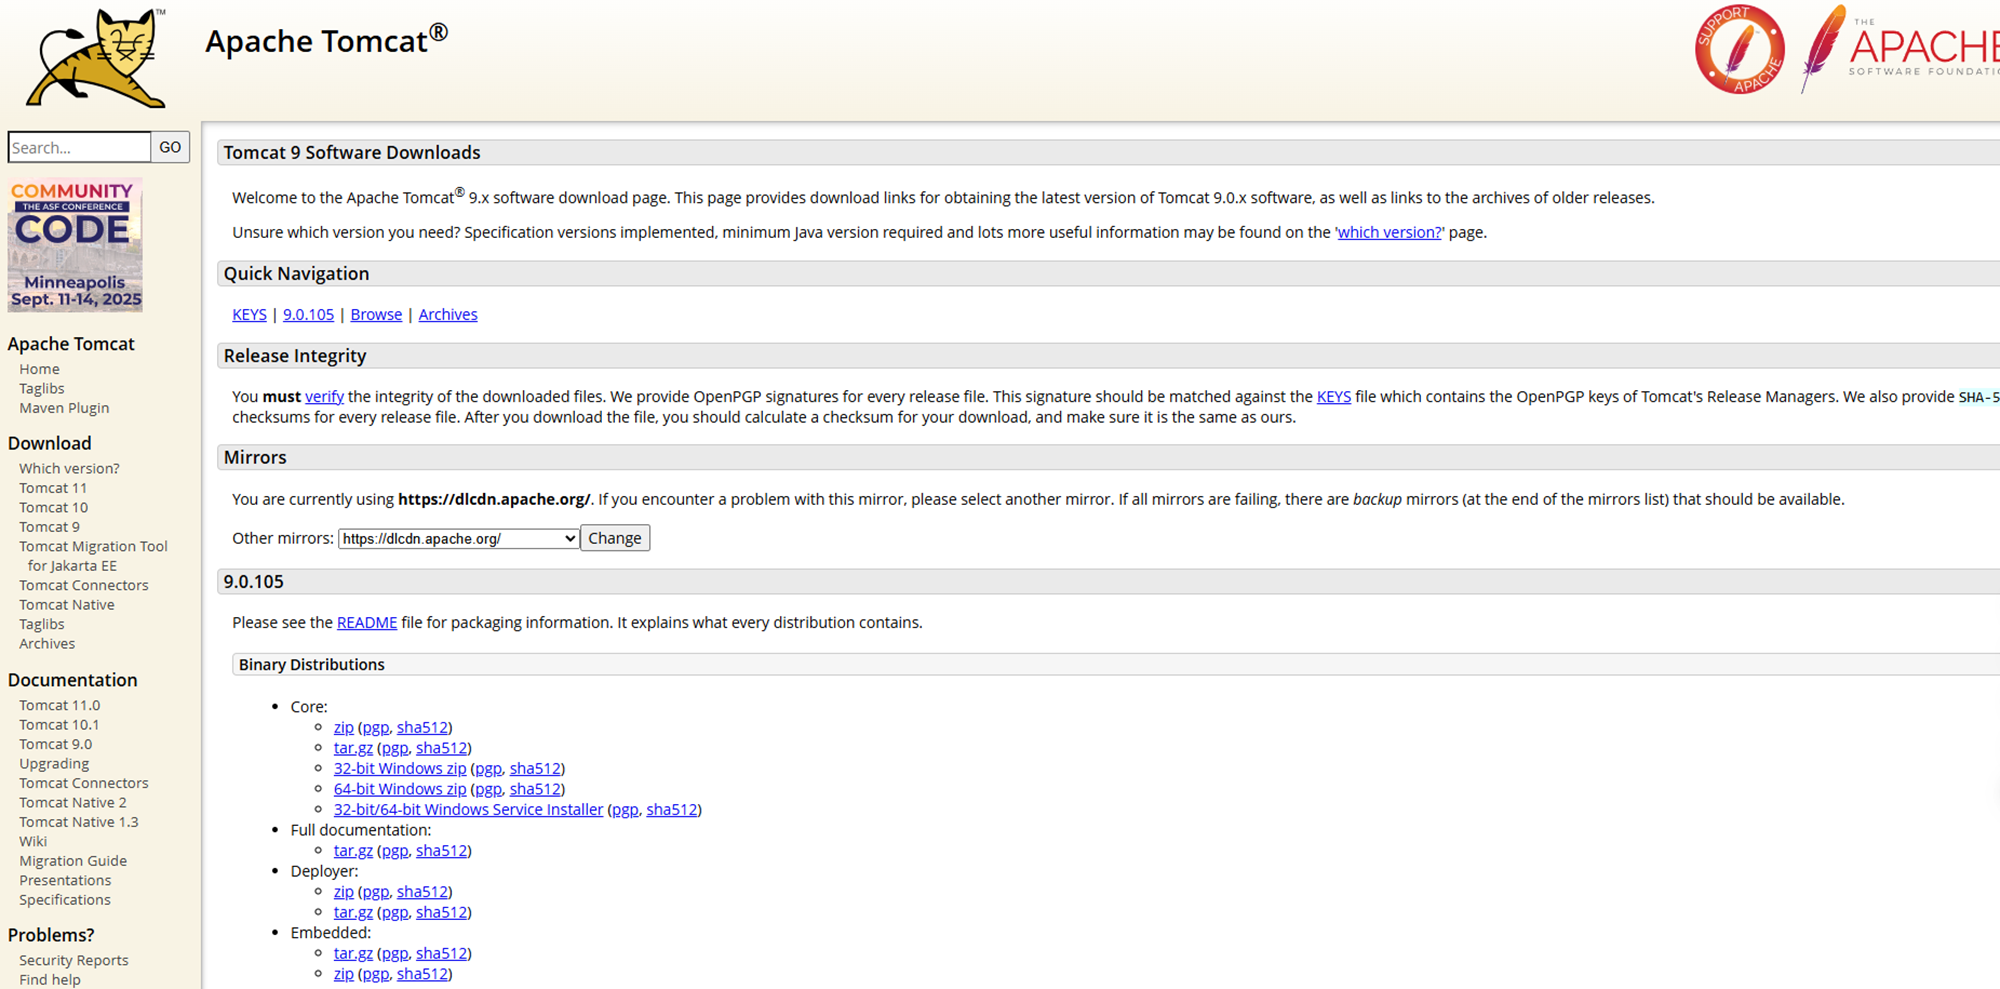The height and width of the screenshot is (989, 2000).
Task: Open 'Which version?' sidebar link
Action: coord(69,468)
